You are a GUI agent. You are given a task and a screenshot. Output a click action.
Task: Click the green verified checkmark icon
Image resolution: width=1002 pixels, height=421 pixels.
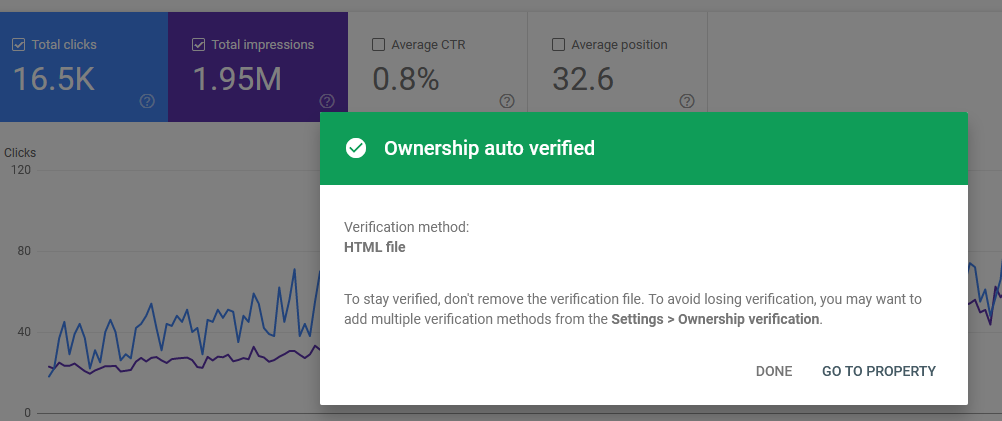tap(356, 148)
